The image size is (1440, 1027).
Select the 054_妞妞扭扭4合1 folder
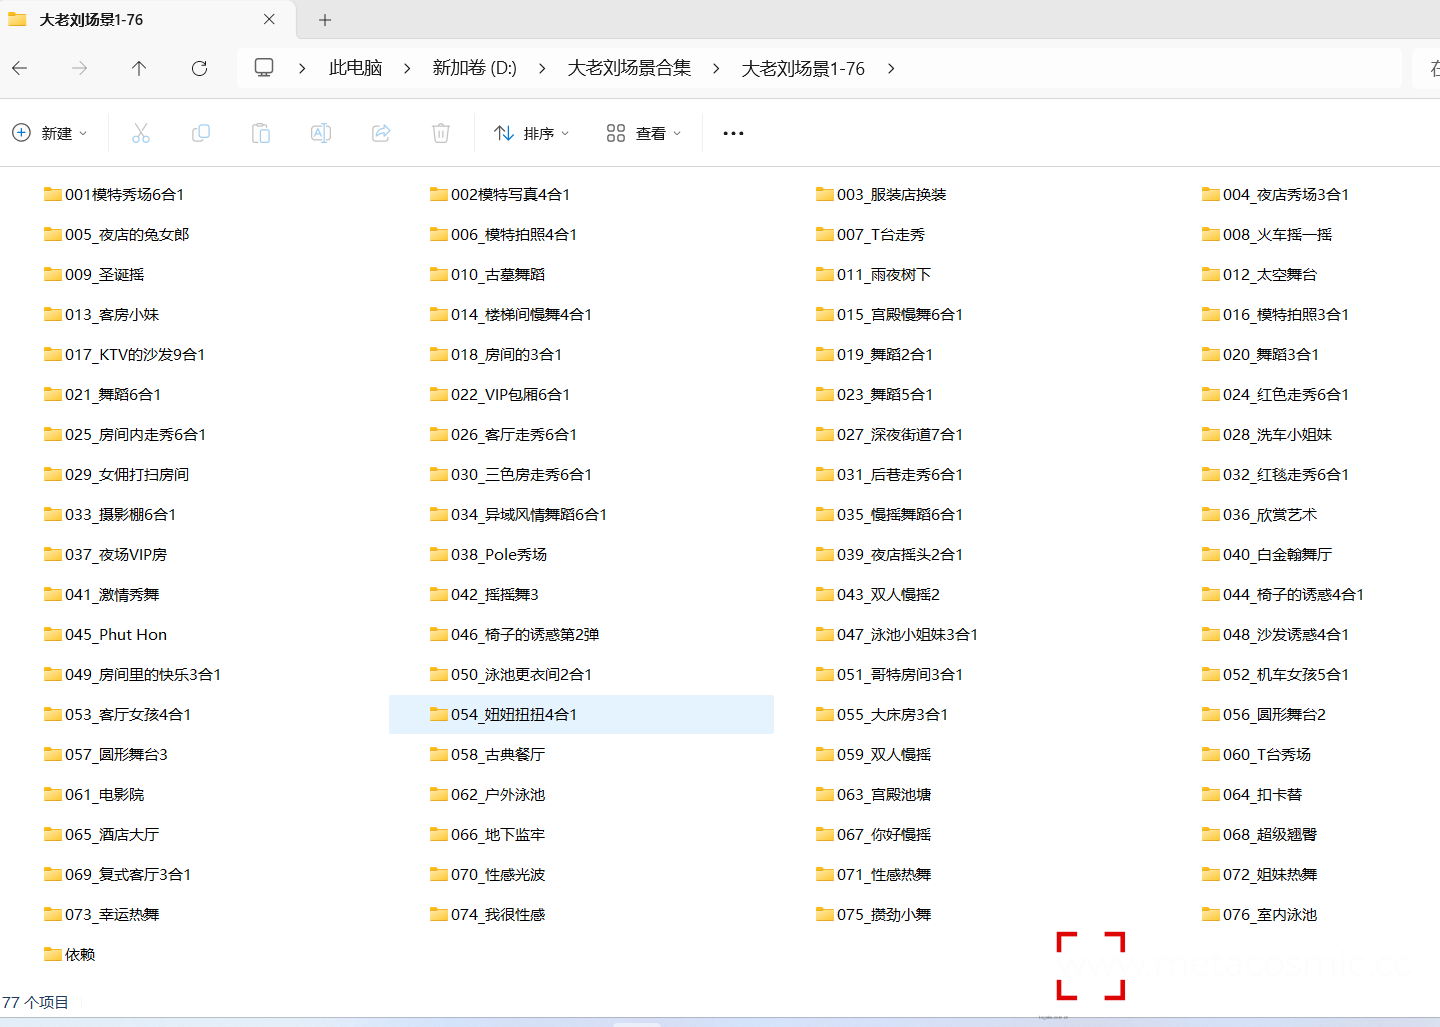point(513,714)
